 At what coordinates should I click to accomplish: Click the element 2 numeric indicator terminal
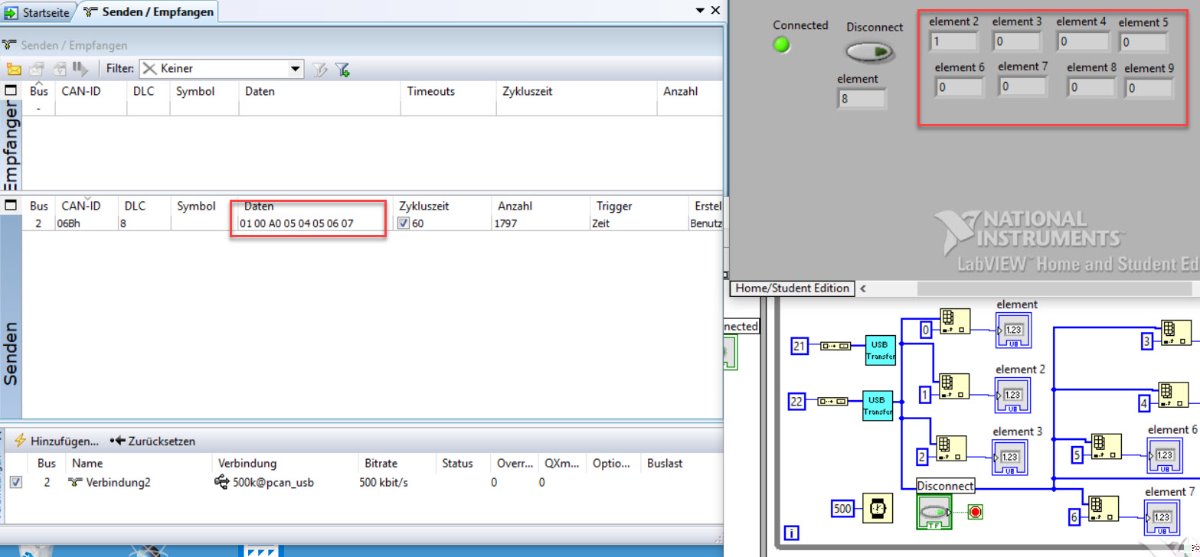coord(1012,396)
